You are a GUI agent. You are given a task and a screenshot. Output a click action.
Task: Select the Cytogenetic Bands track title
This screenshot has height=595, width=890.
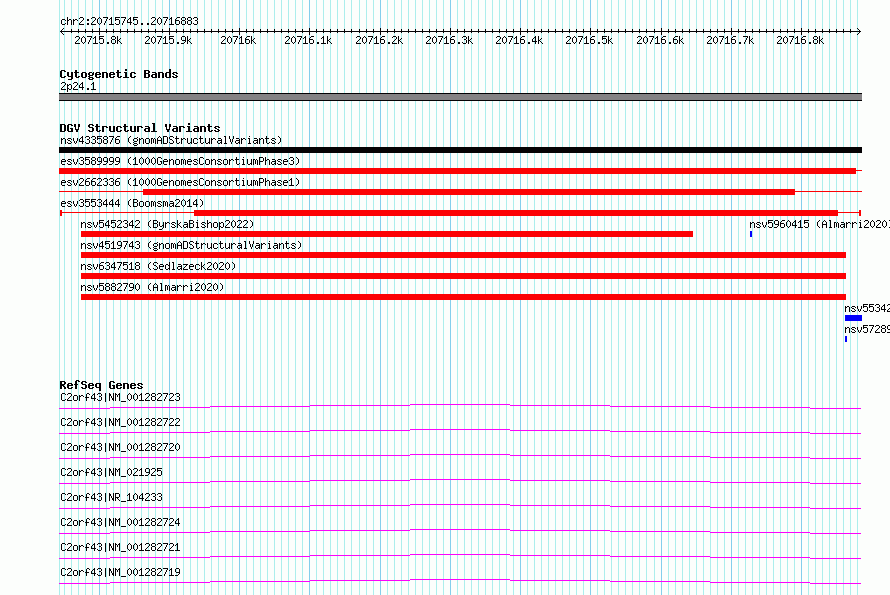(x=119, y=74)
